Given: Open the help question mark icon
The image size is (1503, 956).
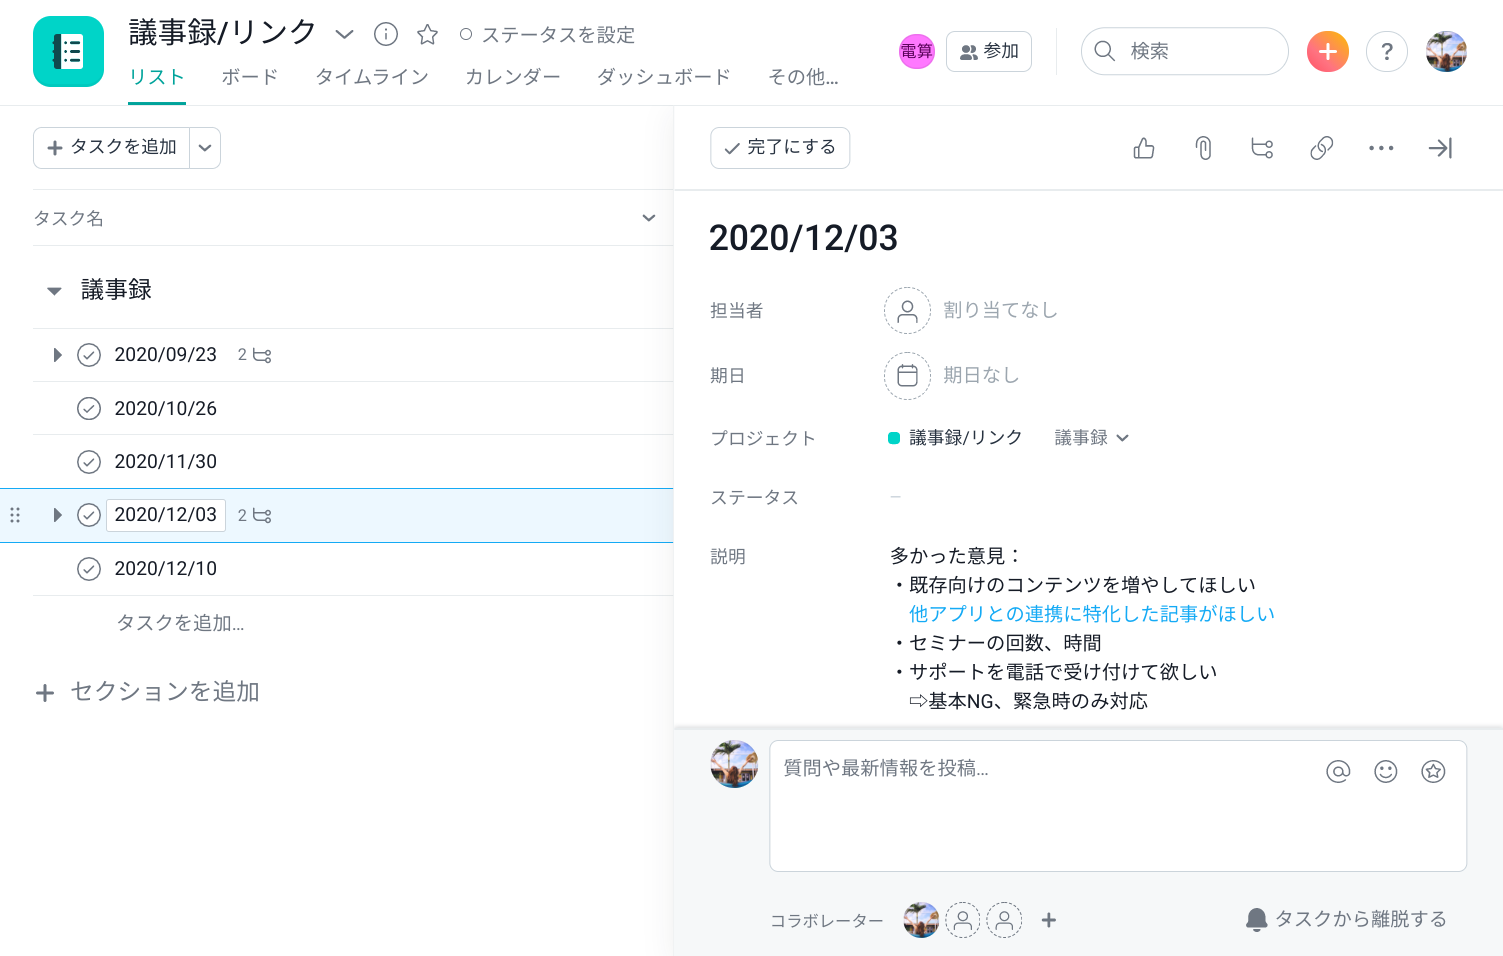Looking at the screenshot, I should point(1387,51).
